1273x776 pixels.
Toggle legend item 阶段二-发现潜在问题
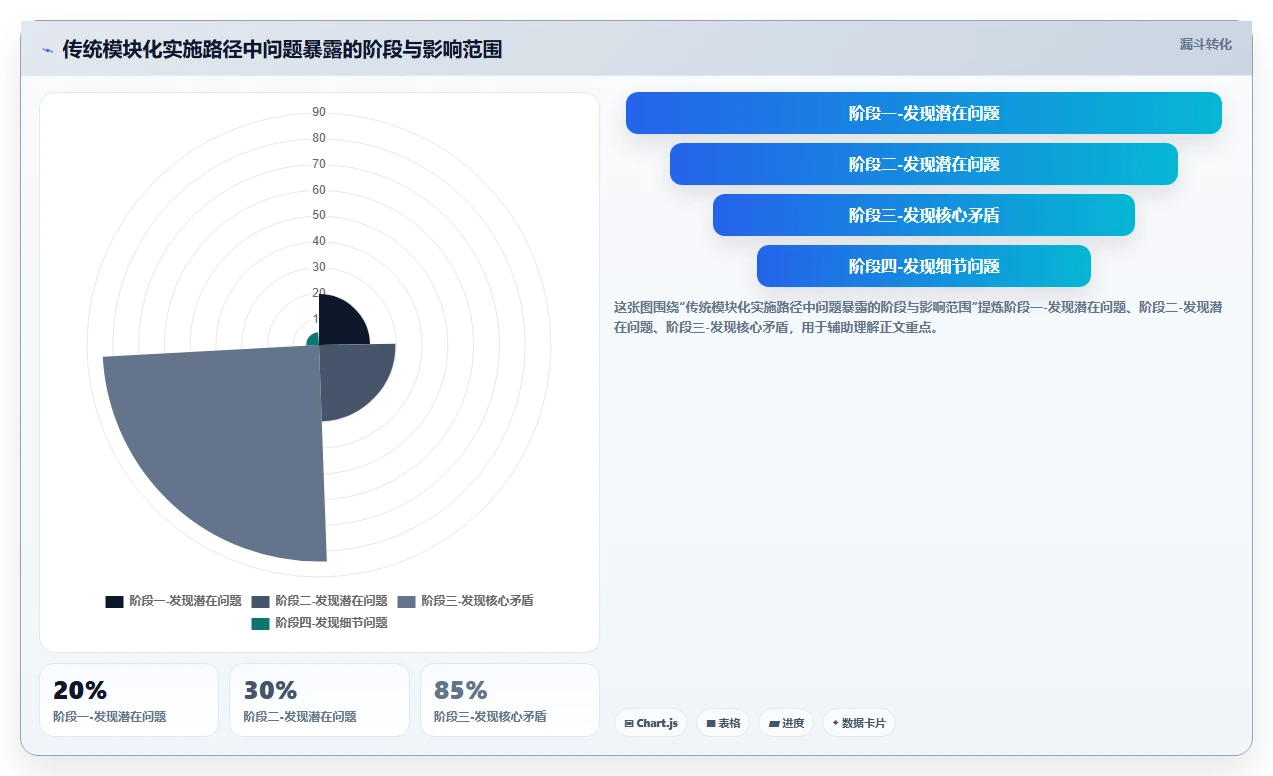(x=320, y=601)
